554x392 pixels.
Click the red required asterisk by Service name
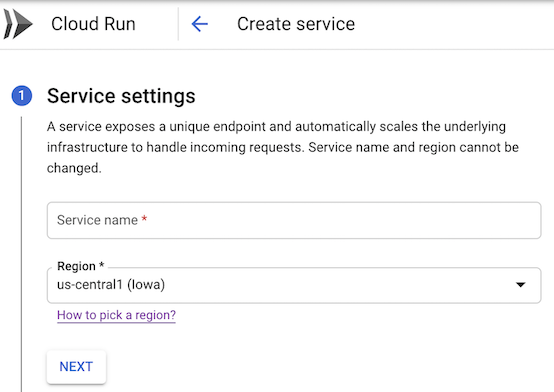coord(144,219)
